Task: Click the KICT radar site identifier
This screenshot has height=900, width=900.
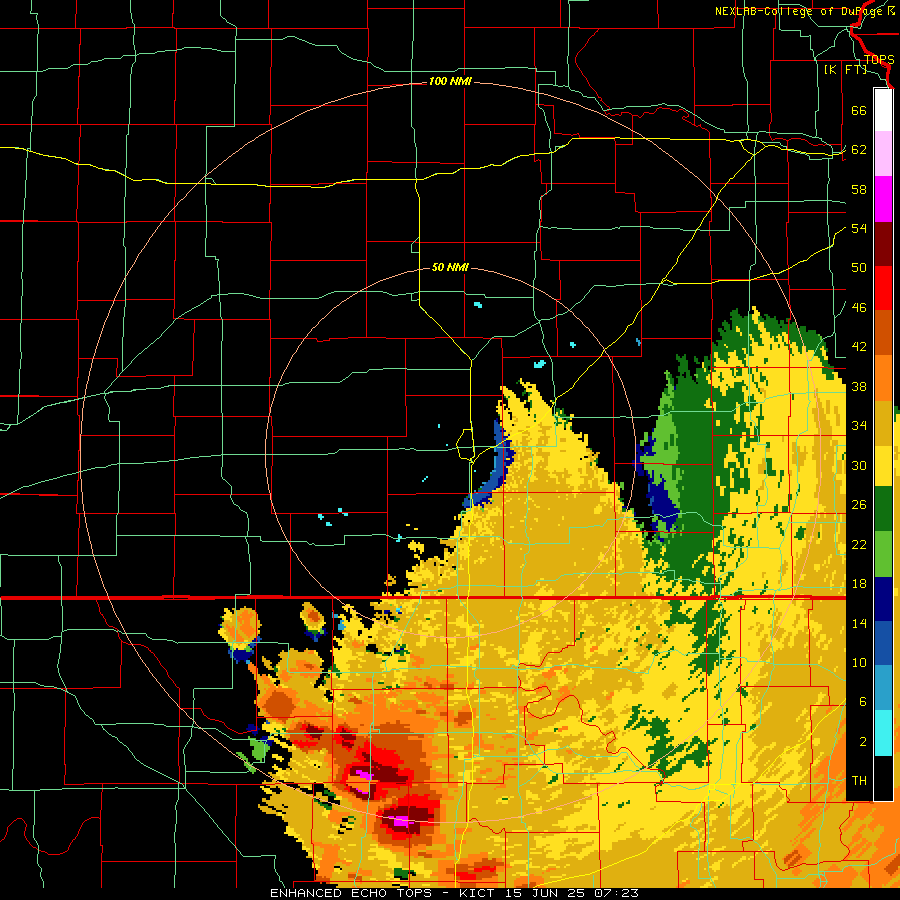Action: [x=479, y=893]
